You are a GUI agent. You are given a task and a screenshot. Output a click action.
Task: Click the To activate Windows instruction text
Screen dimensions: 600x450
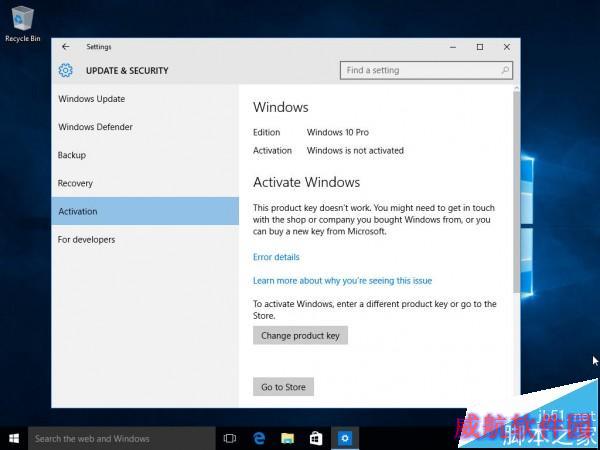pos(375,310)
